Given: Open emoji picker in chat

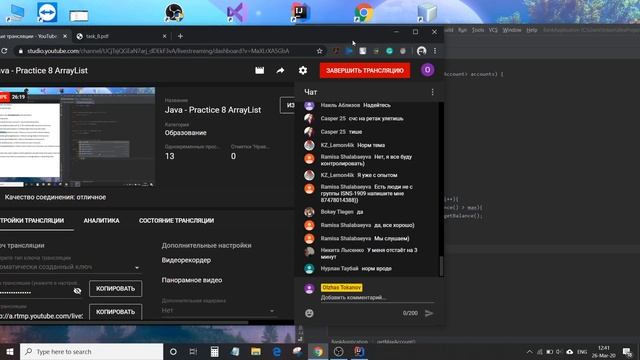Looking at the screenshot, I should click(x=309, y=313).
